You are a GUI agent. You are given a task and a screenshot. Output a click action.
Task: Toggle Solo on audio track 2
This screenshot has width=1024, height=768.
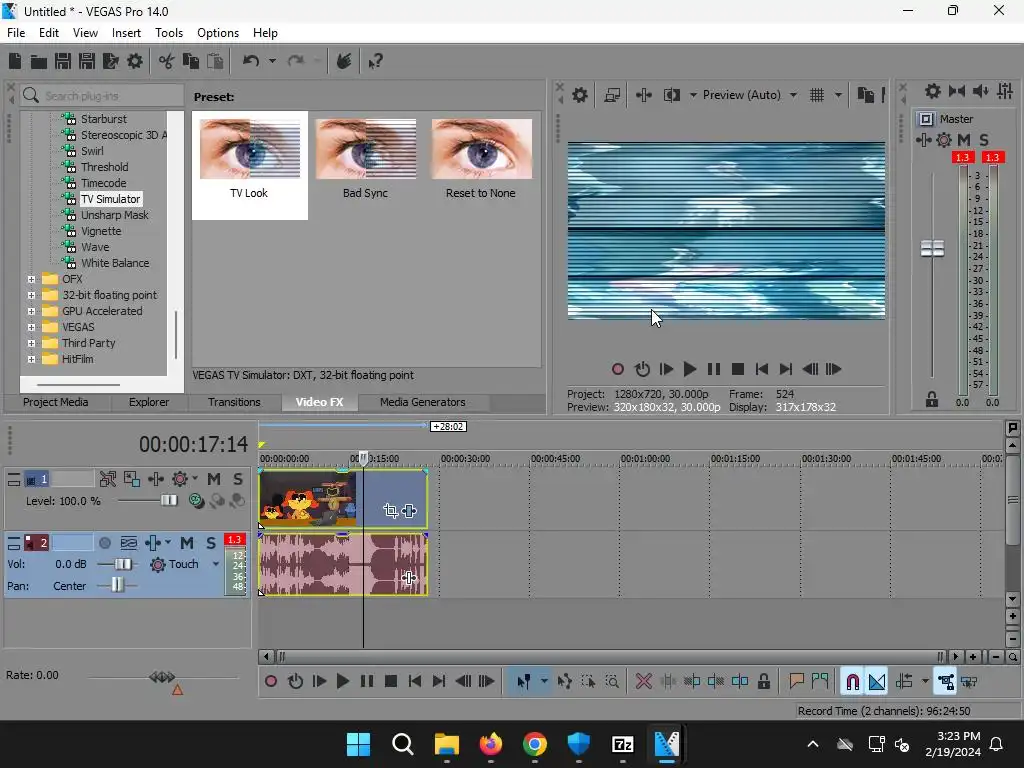tap(211, 543)
